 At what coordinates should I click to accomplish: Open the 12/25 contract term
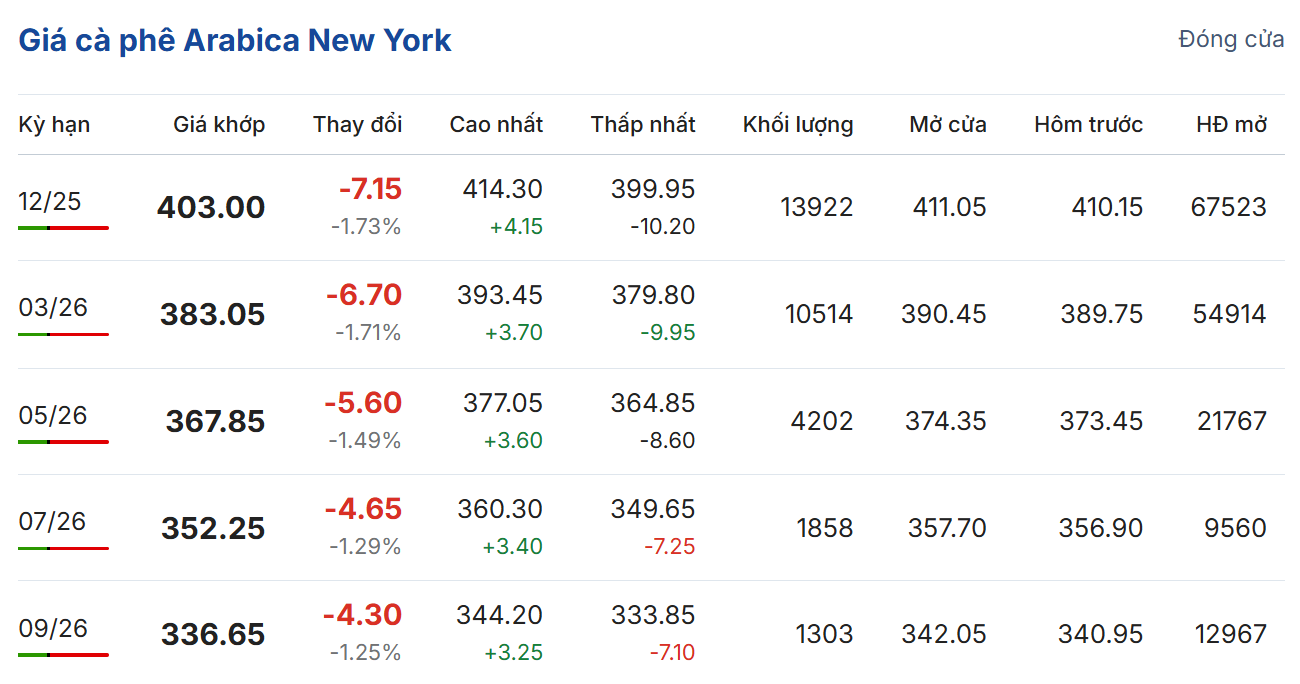[x=50, y=202]
